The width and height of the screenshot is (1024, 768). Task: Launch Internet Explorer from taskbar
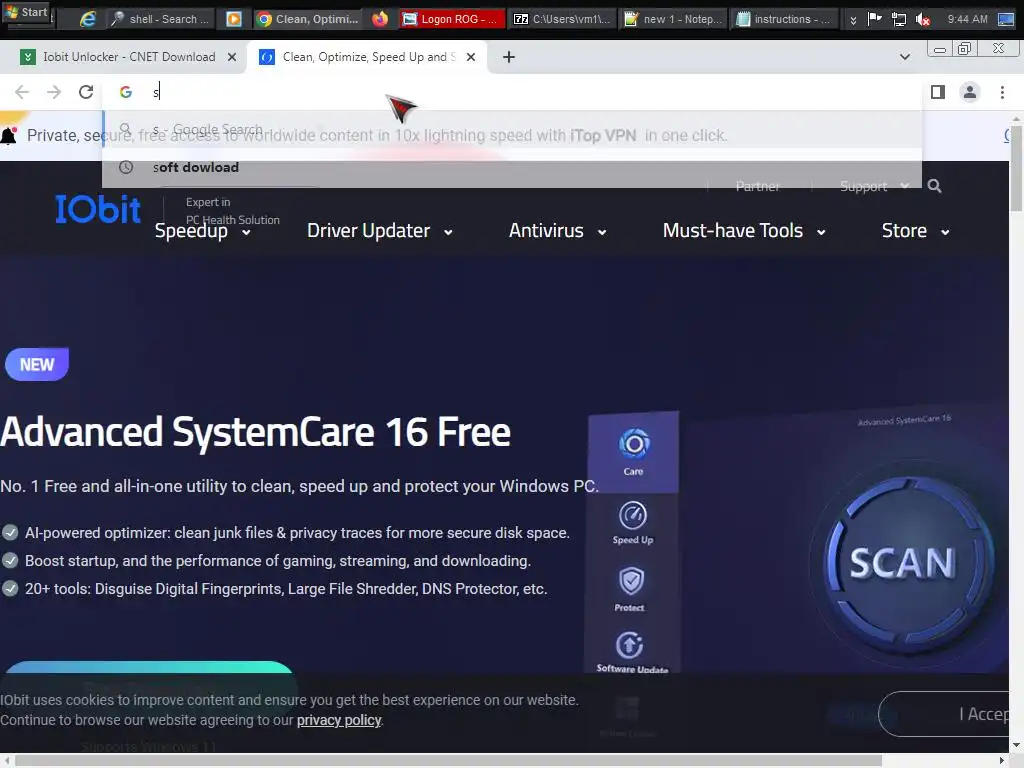88,19
